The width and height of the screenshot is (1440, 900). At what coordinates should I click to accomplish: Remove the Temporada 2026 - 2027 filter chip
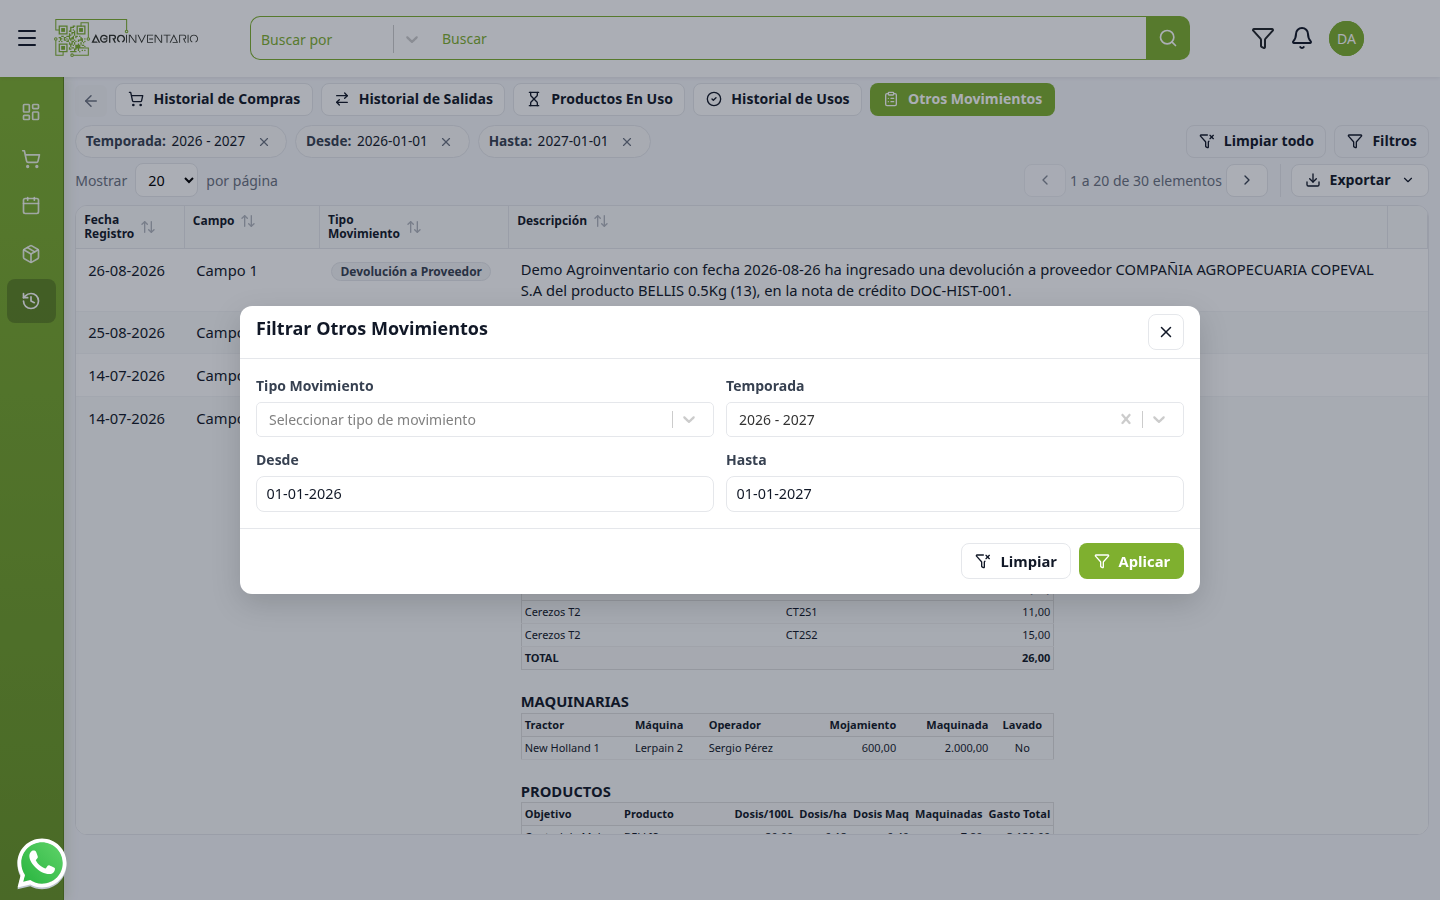pyautogui.click(x=264, y=142)
